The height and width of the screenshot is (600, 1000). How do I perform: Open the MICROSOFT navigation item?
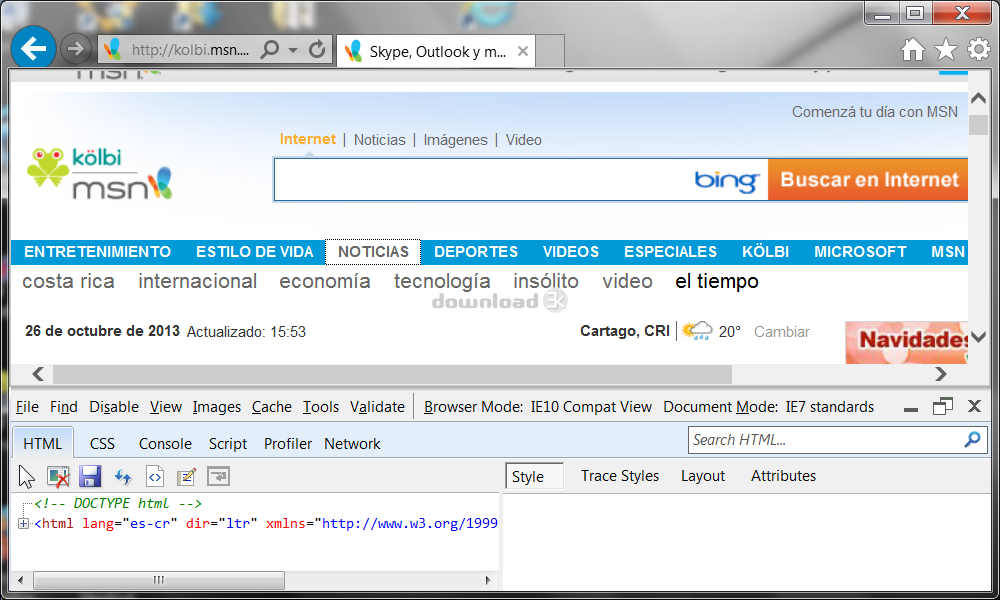(x=860, y=252)
